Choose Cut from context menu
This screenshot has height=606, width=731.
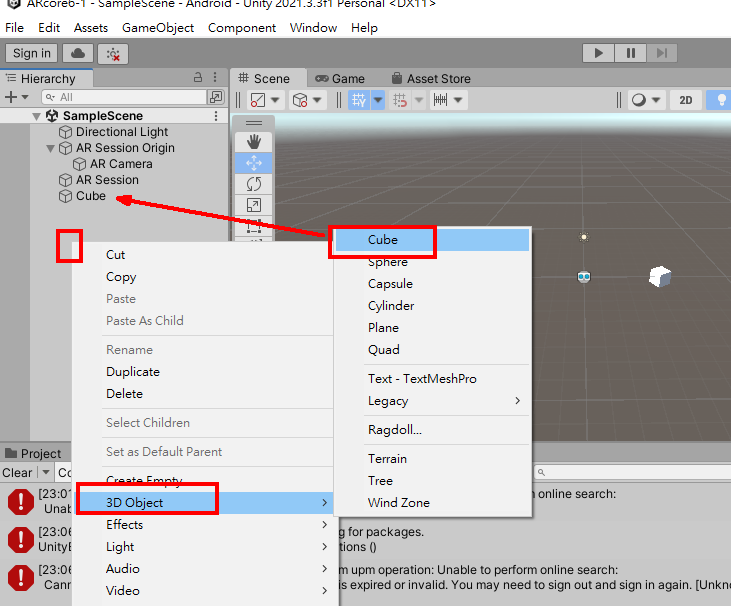(115, 255)
